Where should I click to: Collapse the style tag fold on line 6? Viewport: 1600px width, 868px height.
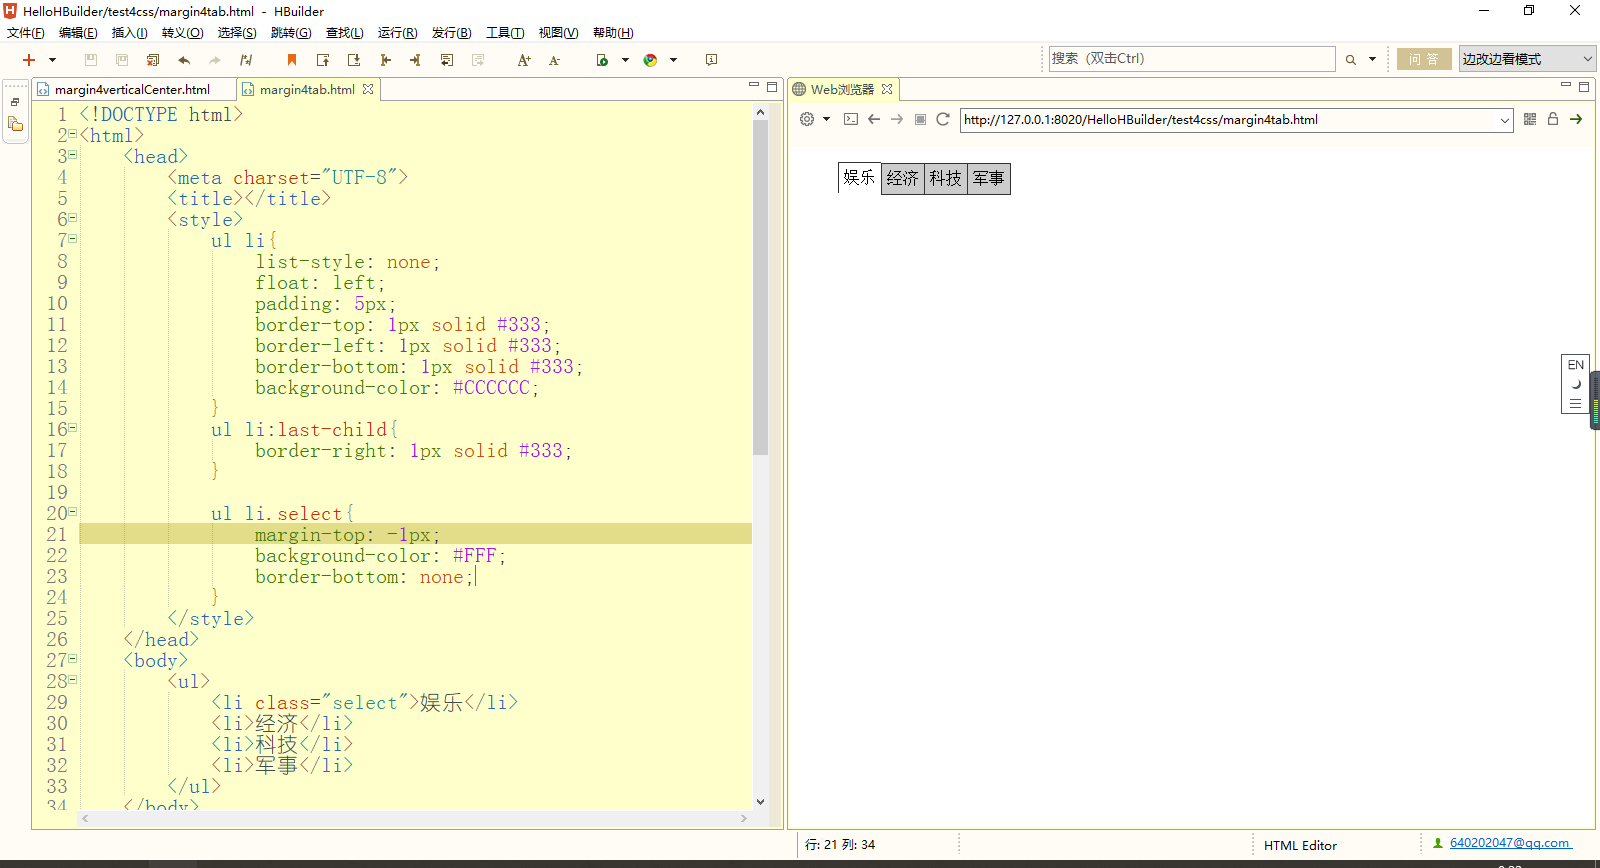(x=73, y=218)
